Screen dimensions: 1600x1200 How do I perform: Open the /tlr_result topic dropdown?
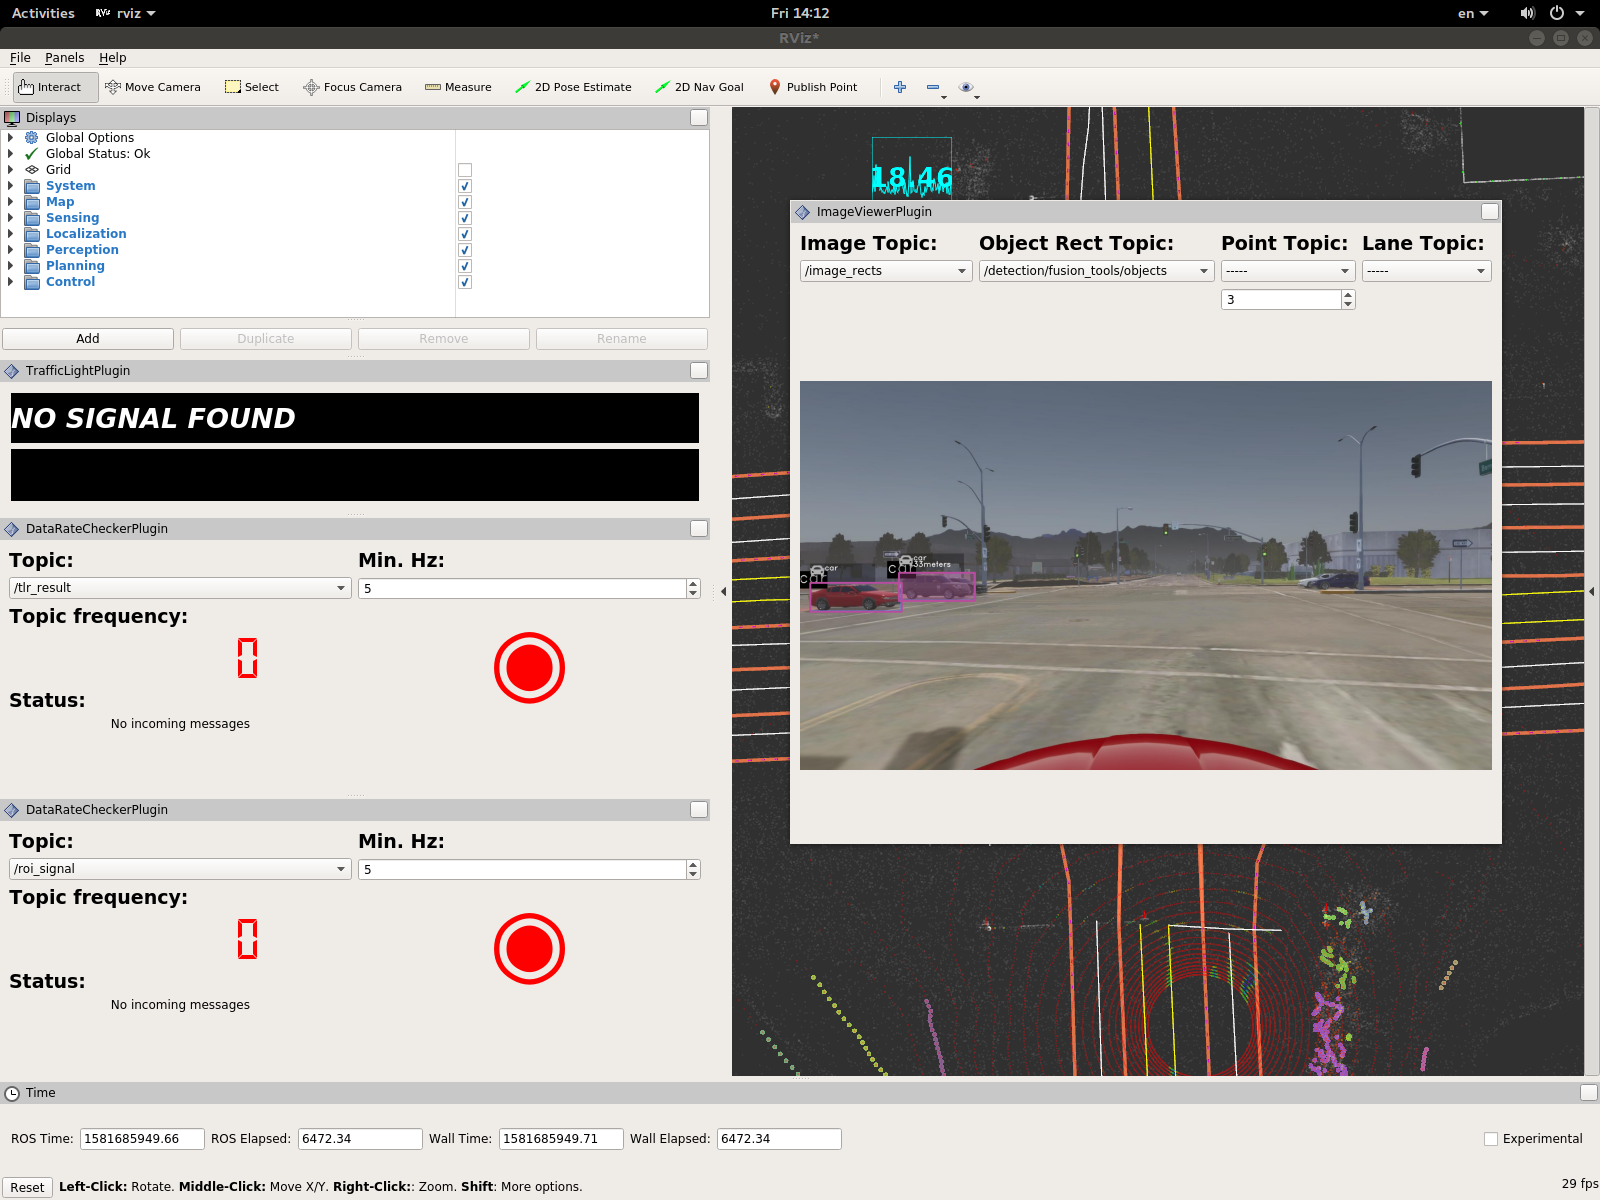pos(180,588)
